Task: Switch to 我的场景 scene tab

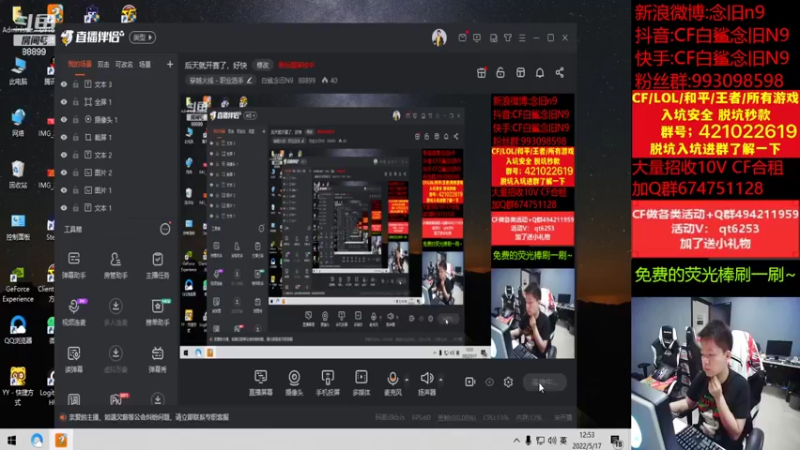Action: click(80, 64)
